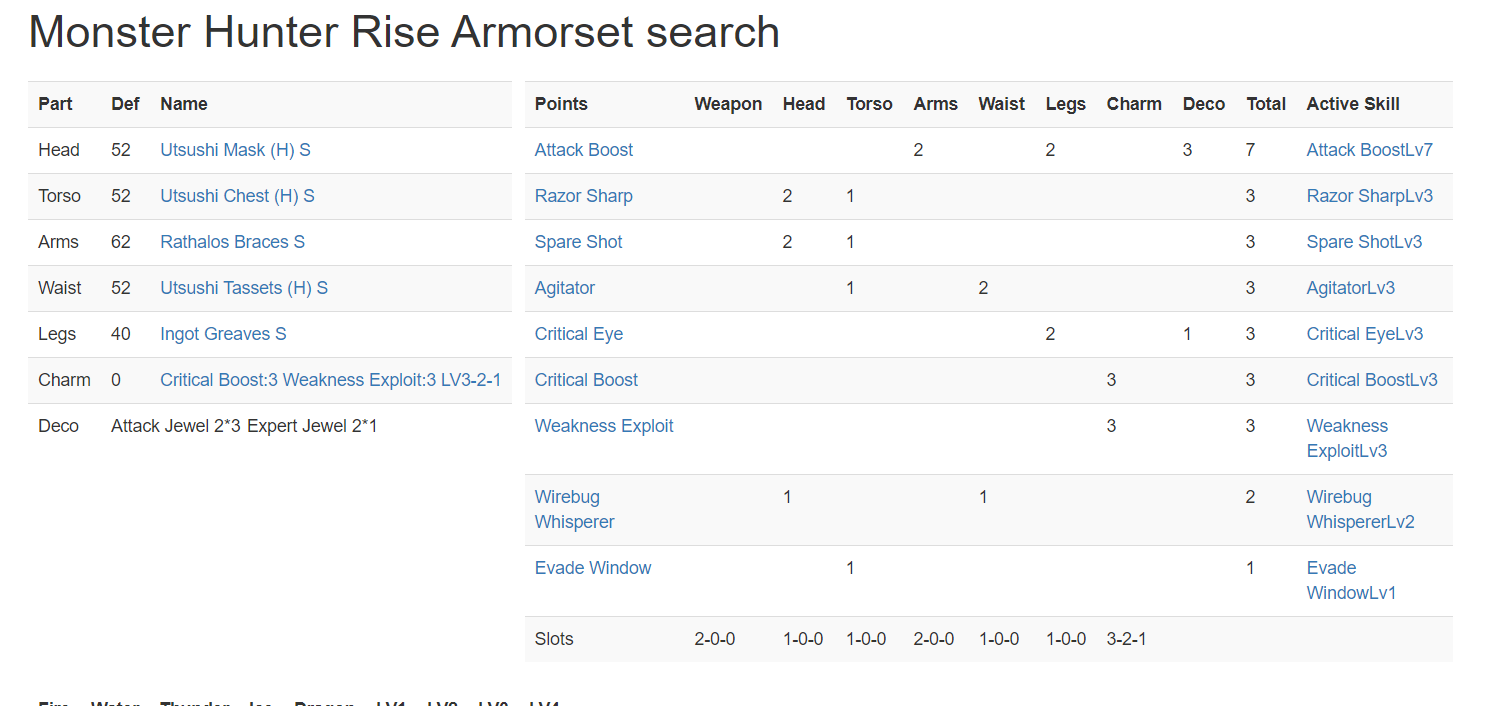
Task: Open Wirebug Whisperer in the Points column
Action: click(575, 509)
